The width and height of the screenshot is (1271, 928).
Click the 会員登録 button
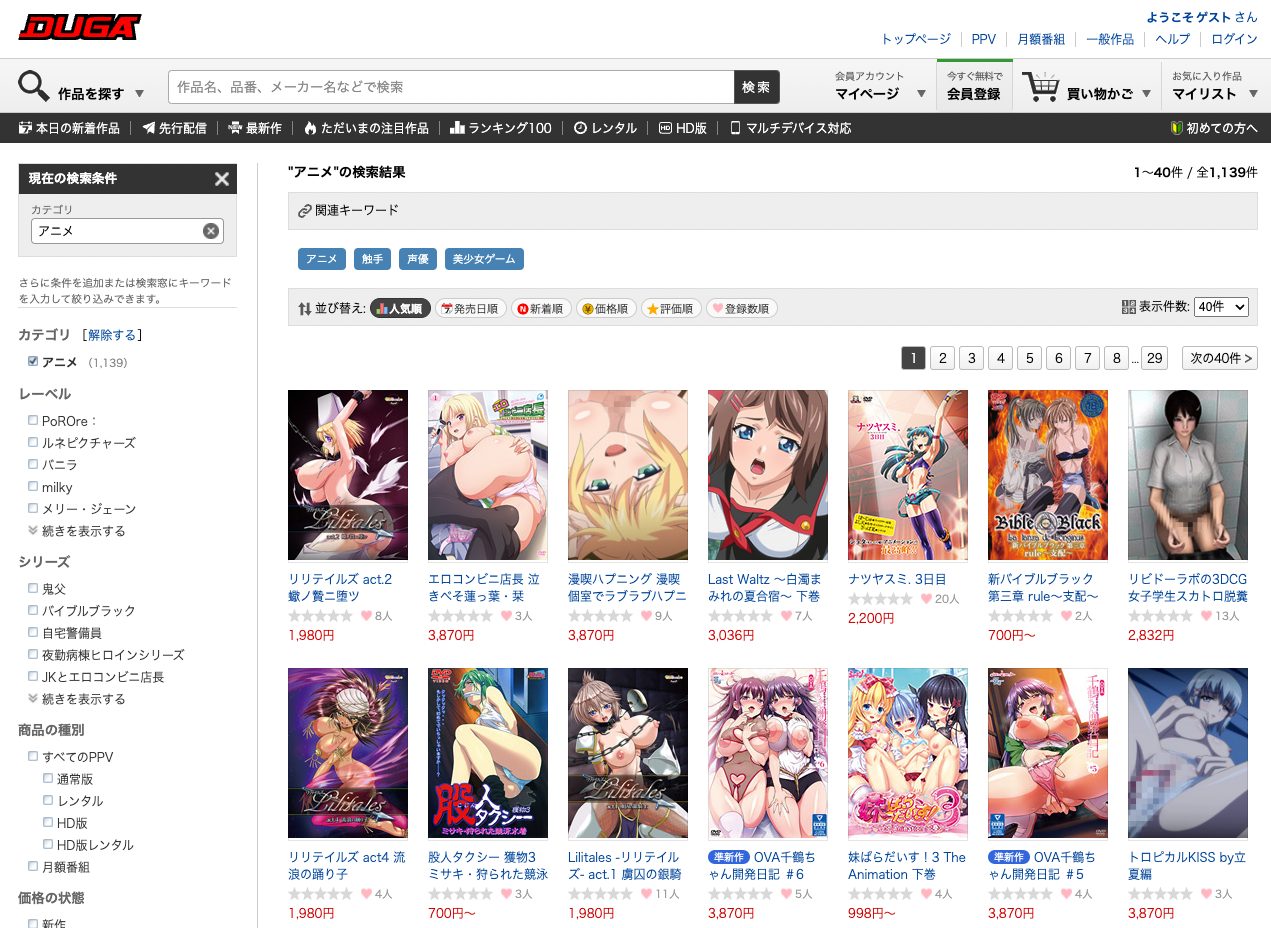974,86
